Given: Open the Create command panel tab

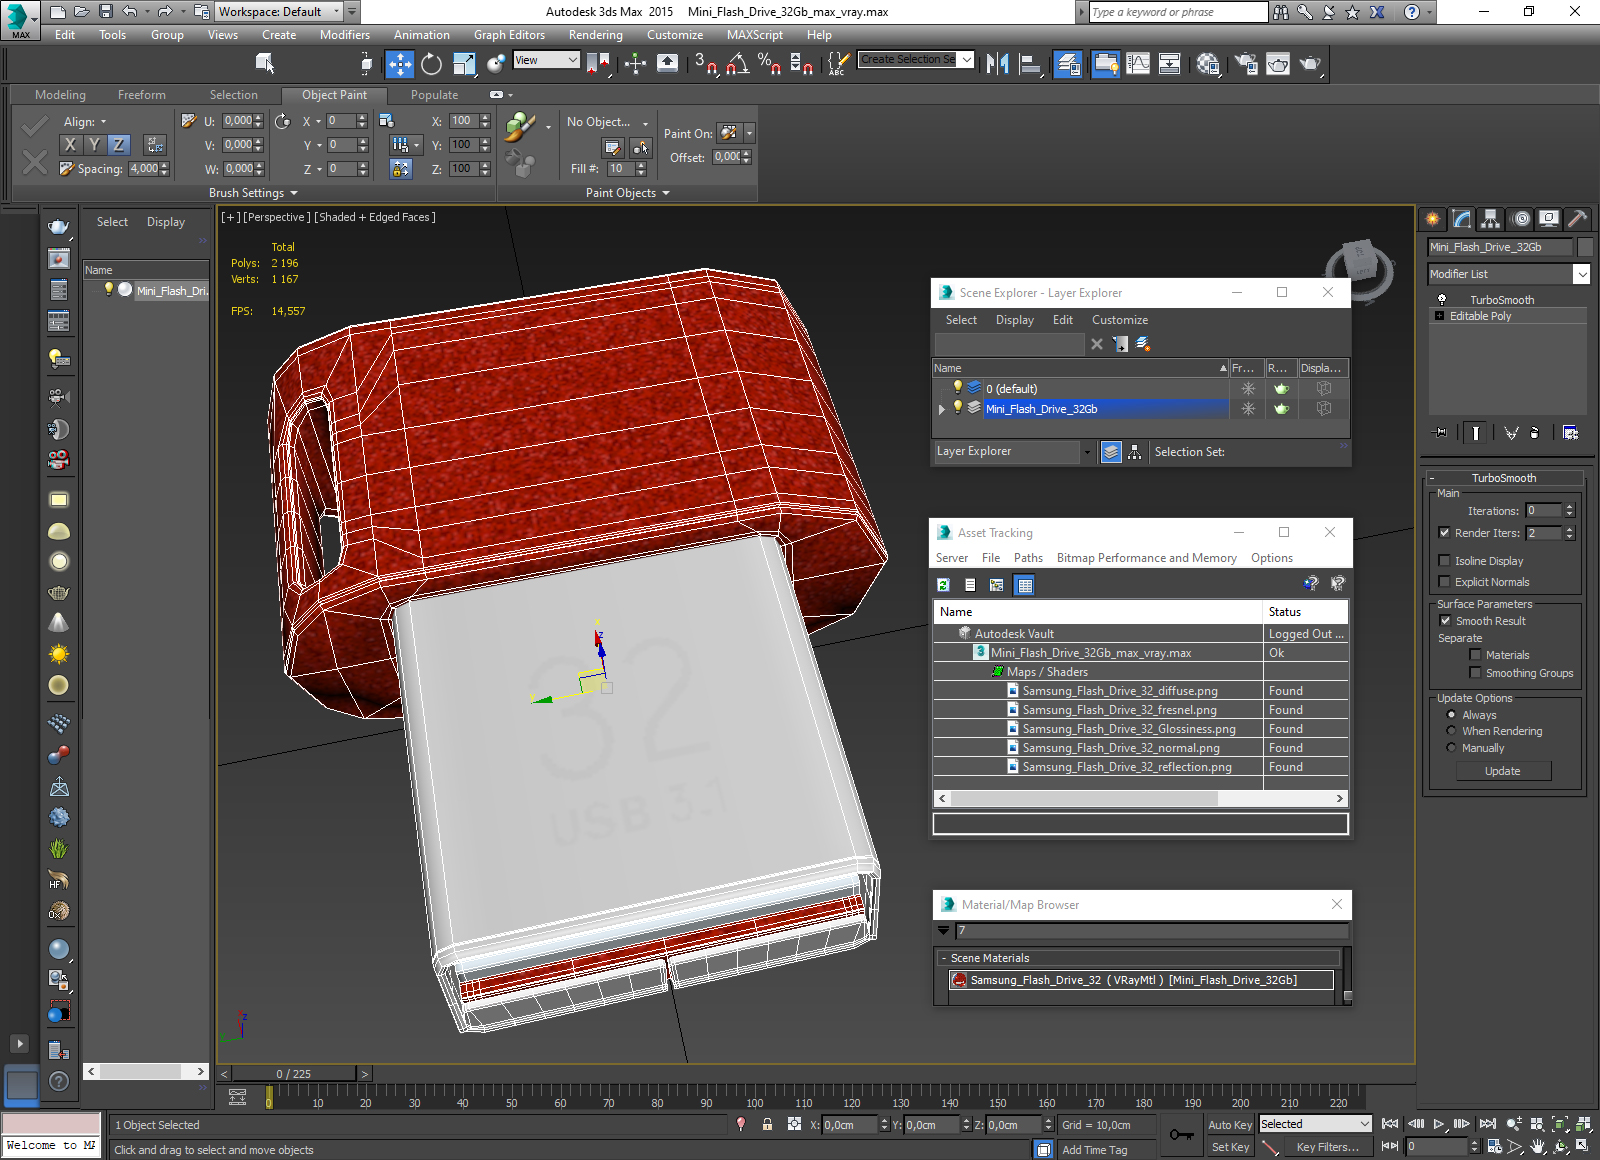Looking at the screenshot, I should pos(1433,218).
